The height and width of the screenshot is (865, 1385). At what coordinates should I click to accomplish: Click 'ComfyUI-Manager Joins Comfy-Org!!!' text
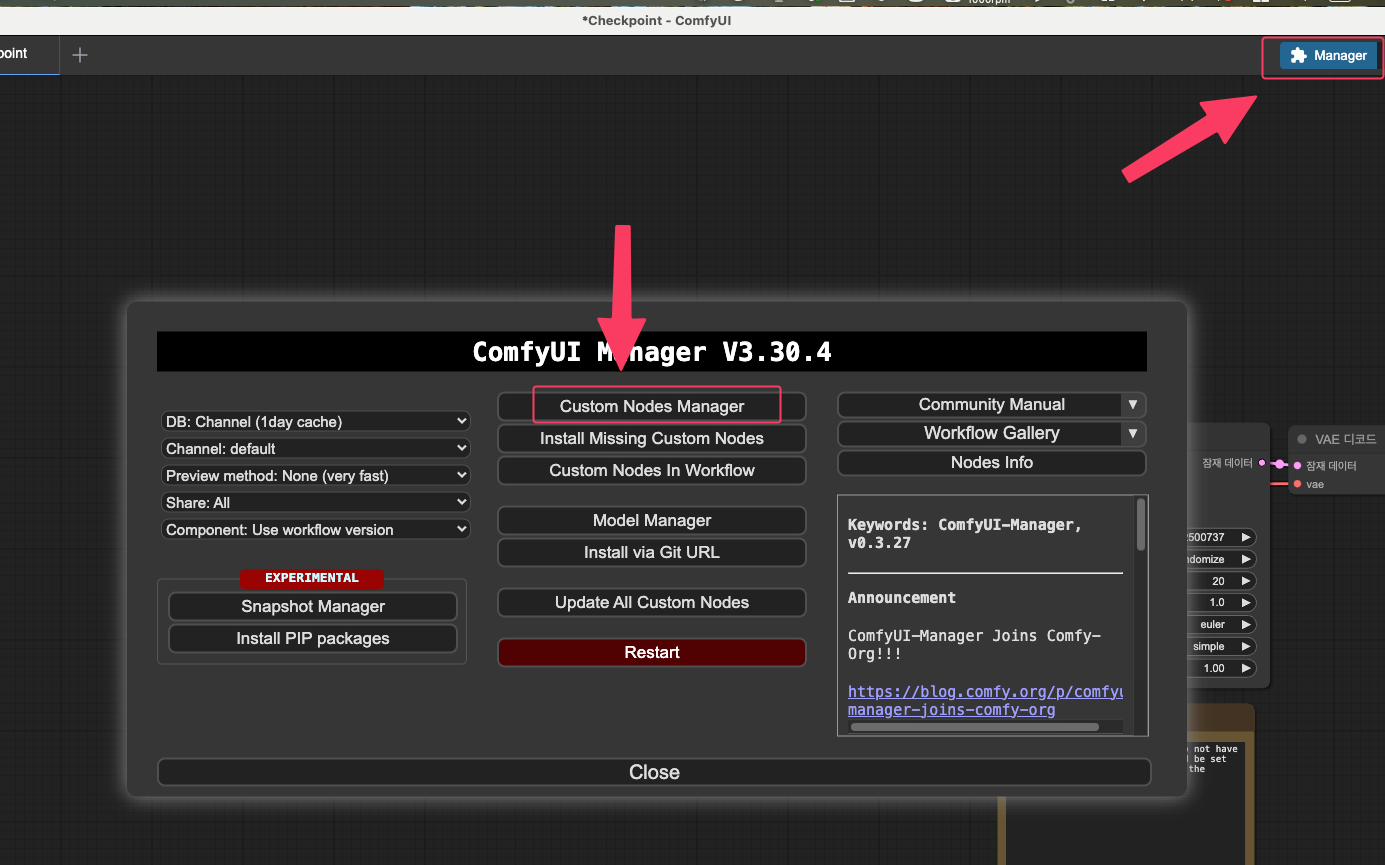click(974, 645)
